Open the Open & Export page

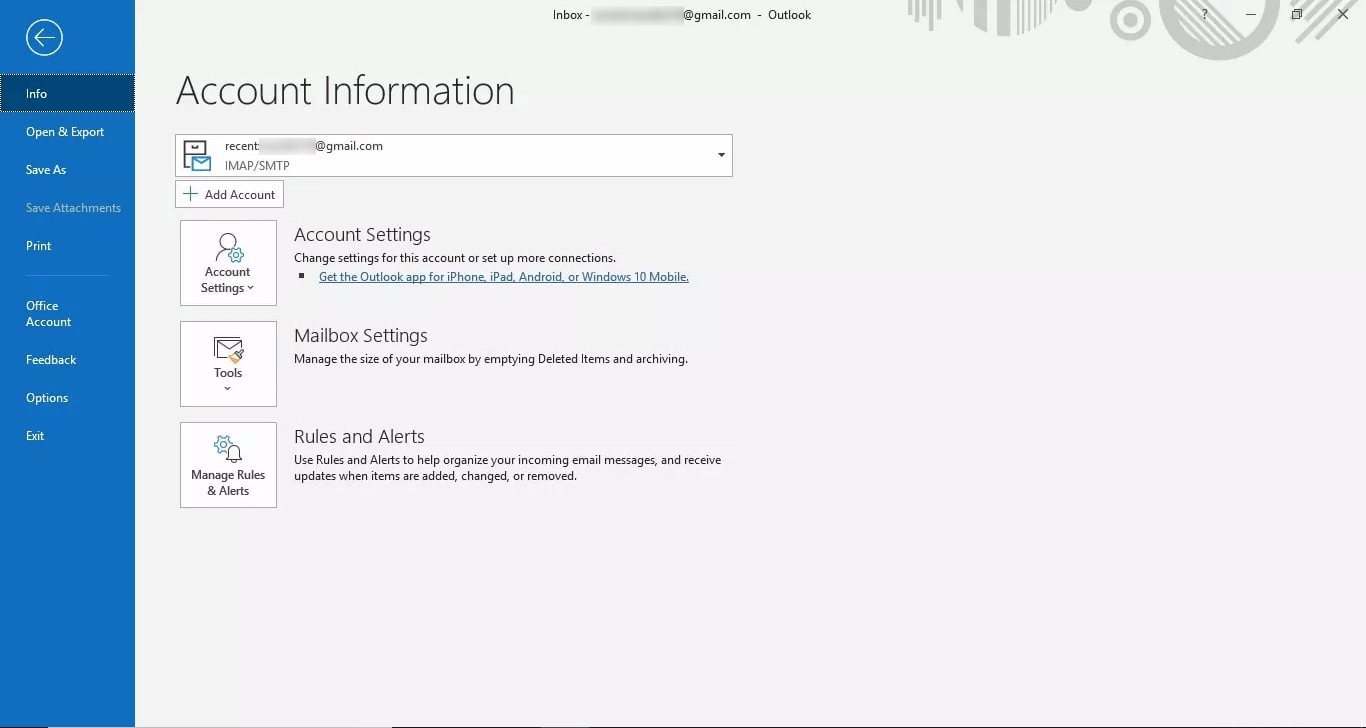pyautogui.click(x=67, y=131)
